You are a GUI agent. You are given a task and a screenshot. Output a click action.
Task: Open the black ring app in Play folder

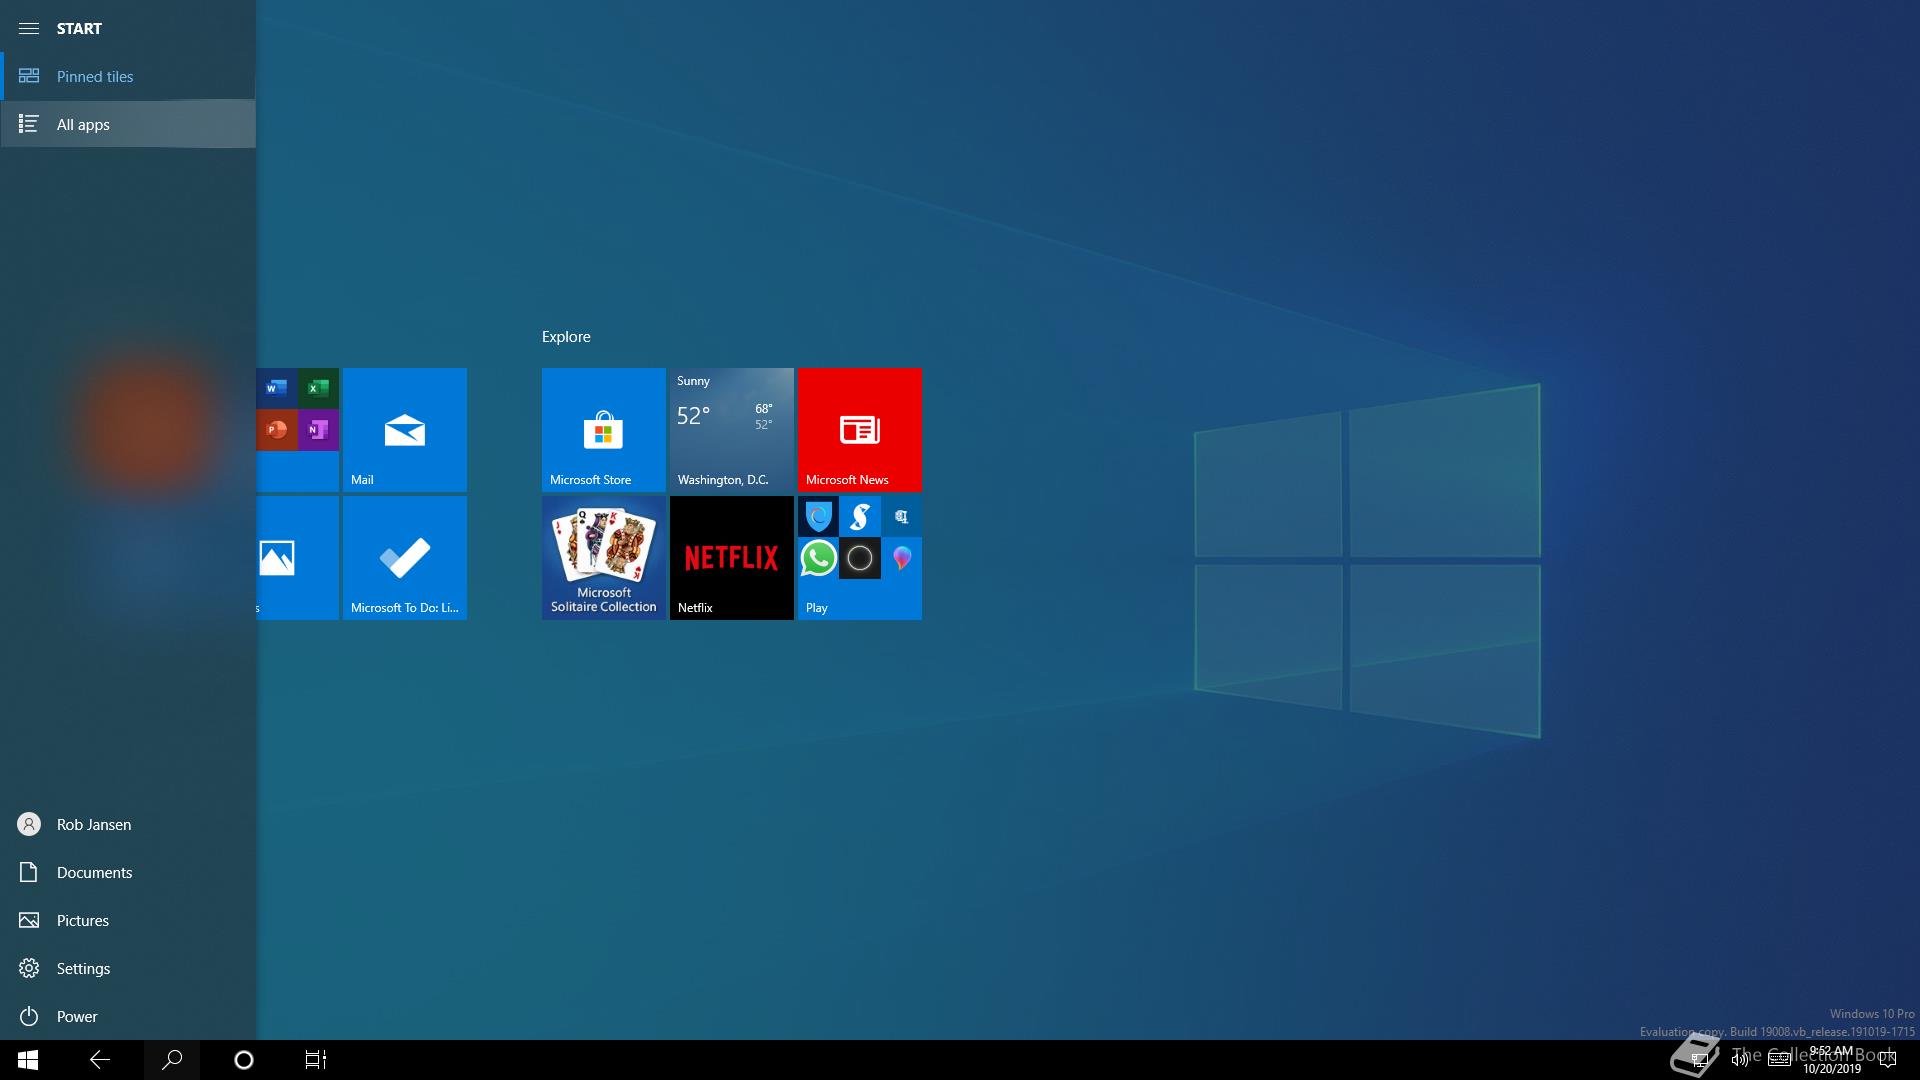[x=859, y=558]
